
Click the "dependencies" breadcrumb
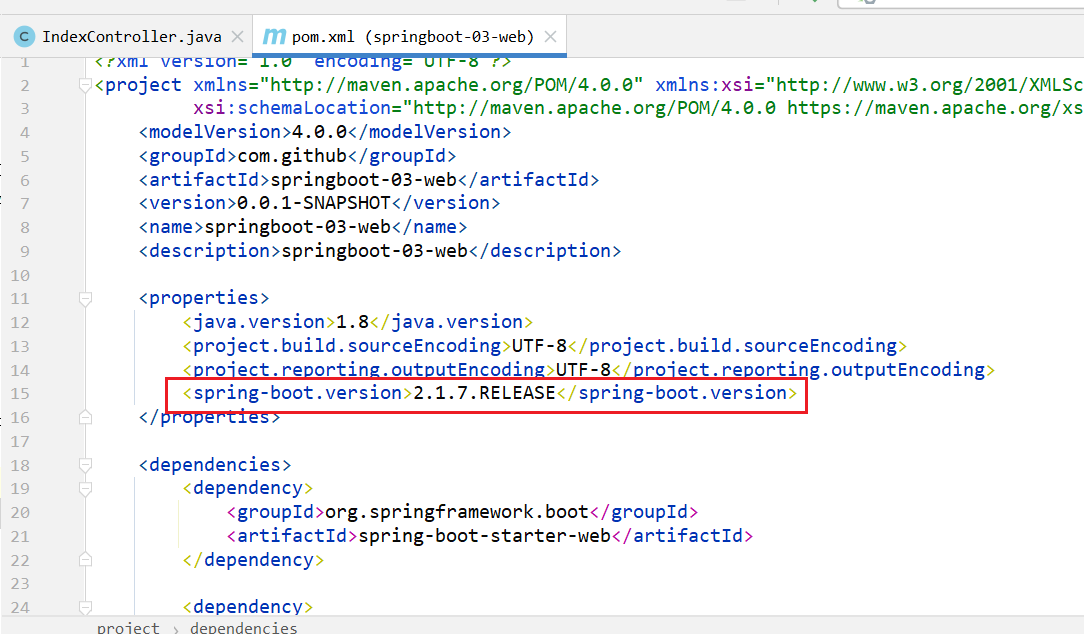tap(243, 627)
